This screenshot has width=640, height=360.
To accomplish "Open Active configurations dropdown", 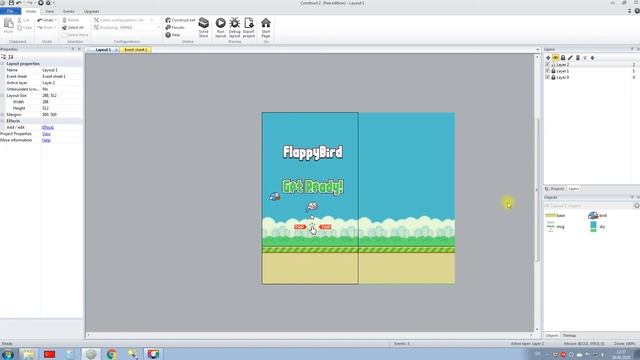I will point(152,20).
